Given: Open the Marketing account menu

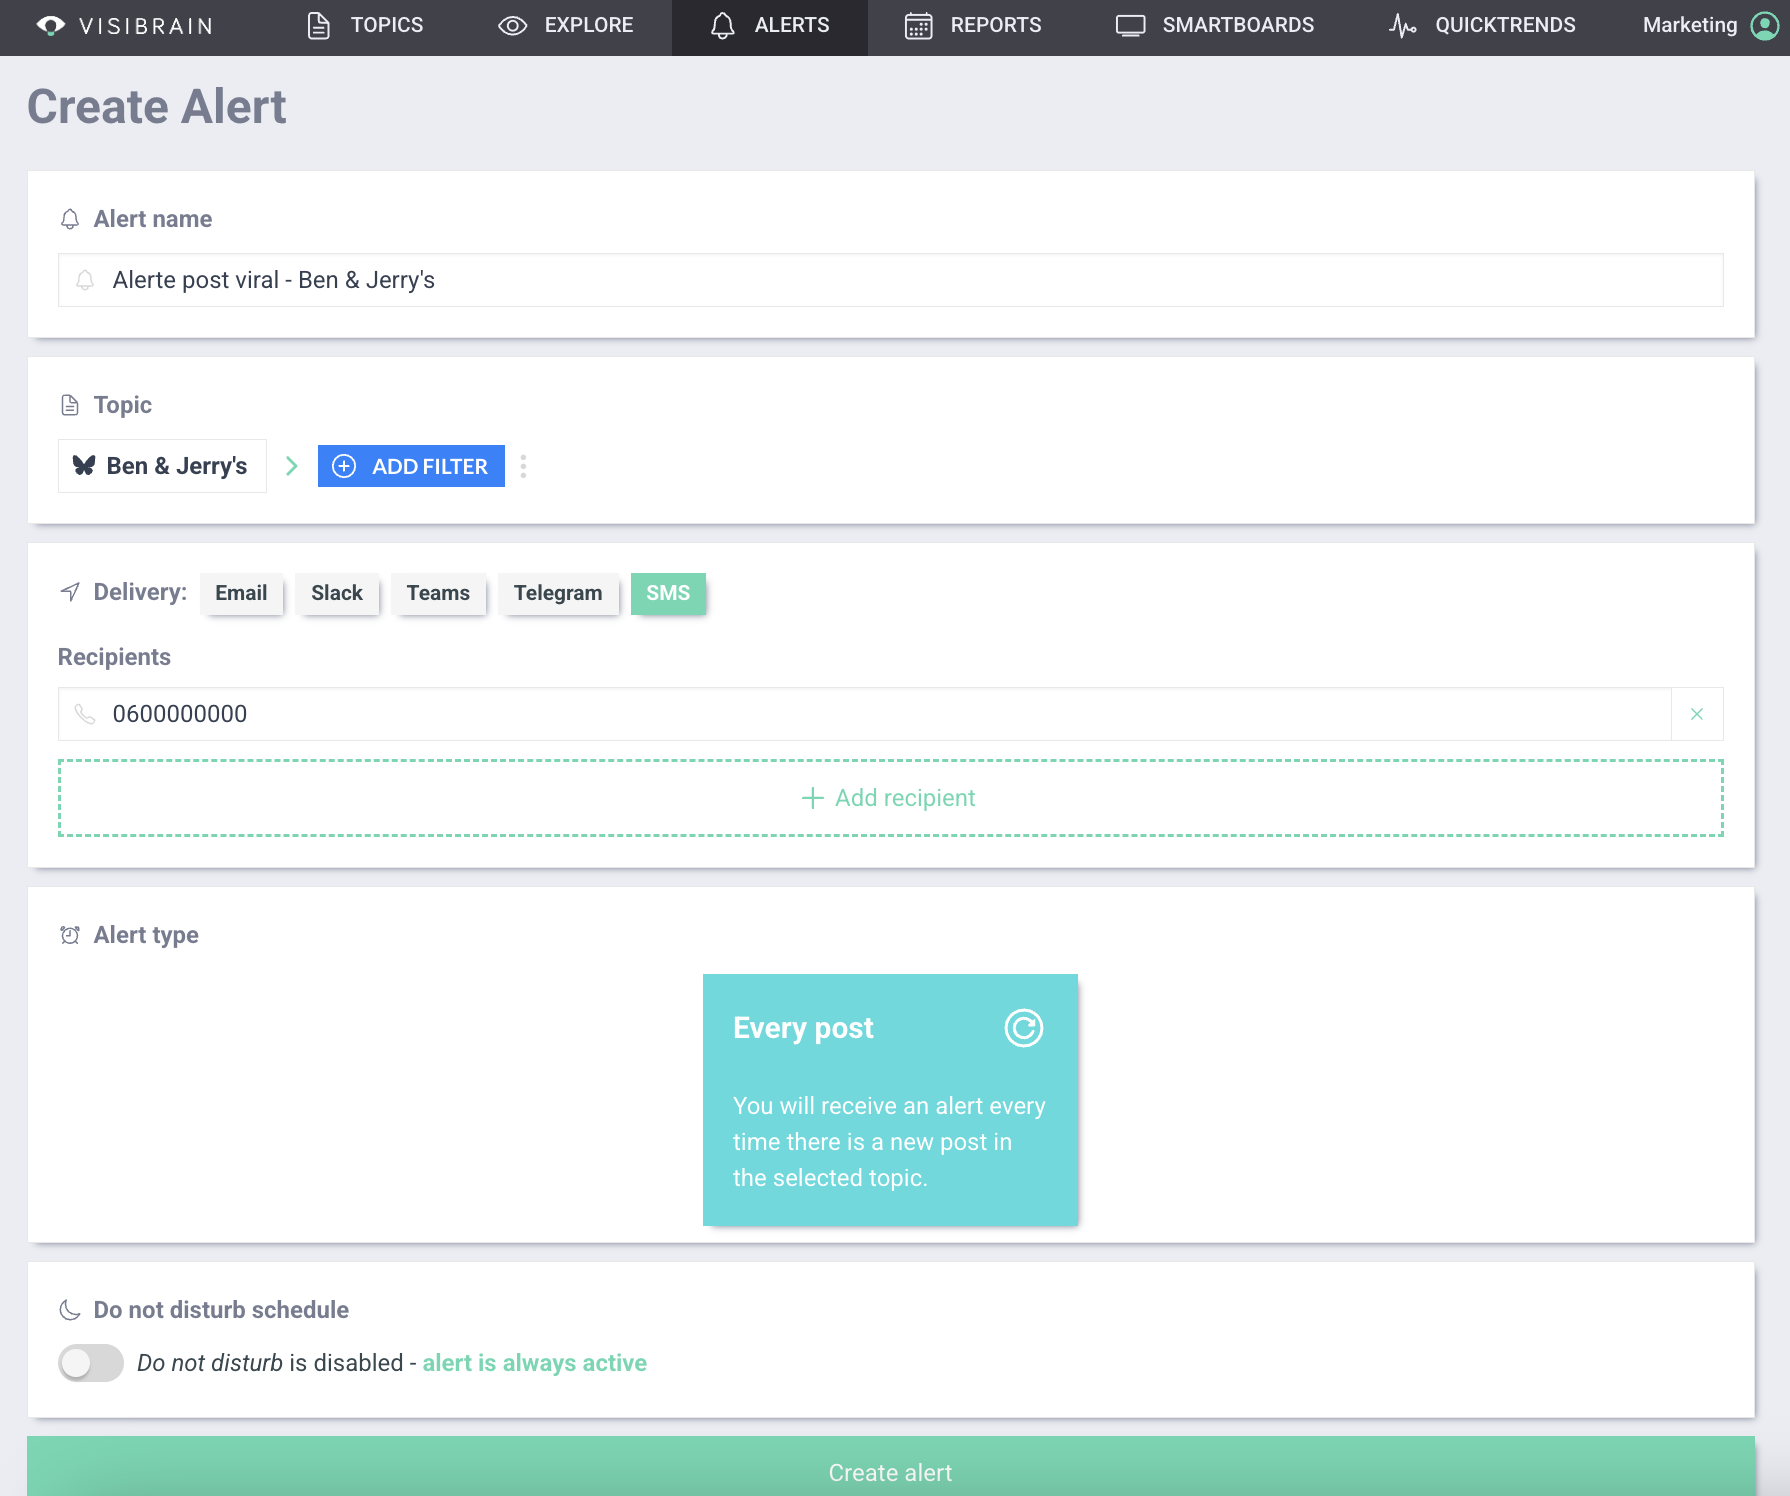Looking at the screenshot, I should pos(1710,26).
